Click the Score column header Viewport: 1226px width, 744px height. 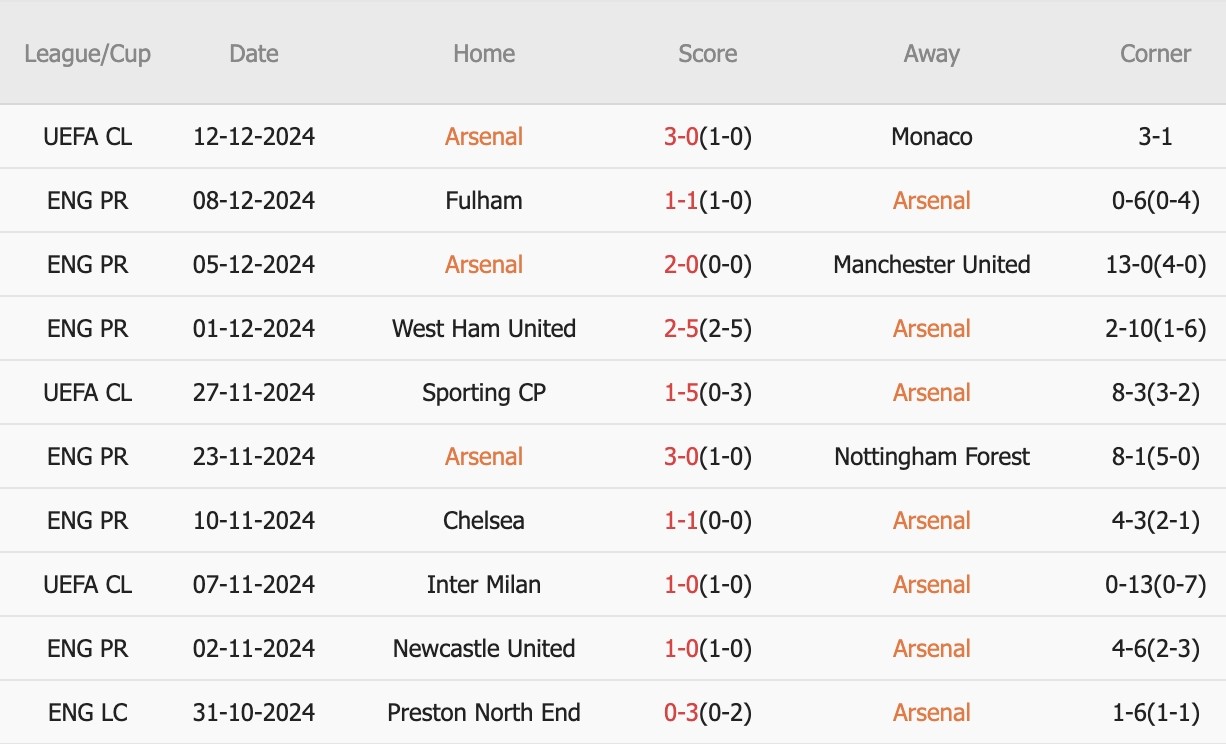click(x=708, y=53)
